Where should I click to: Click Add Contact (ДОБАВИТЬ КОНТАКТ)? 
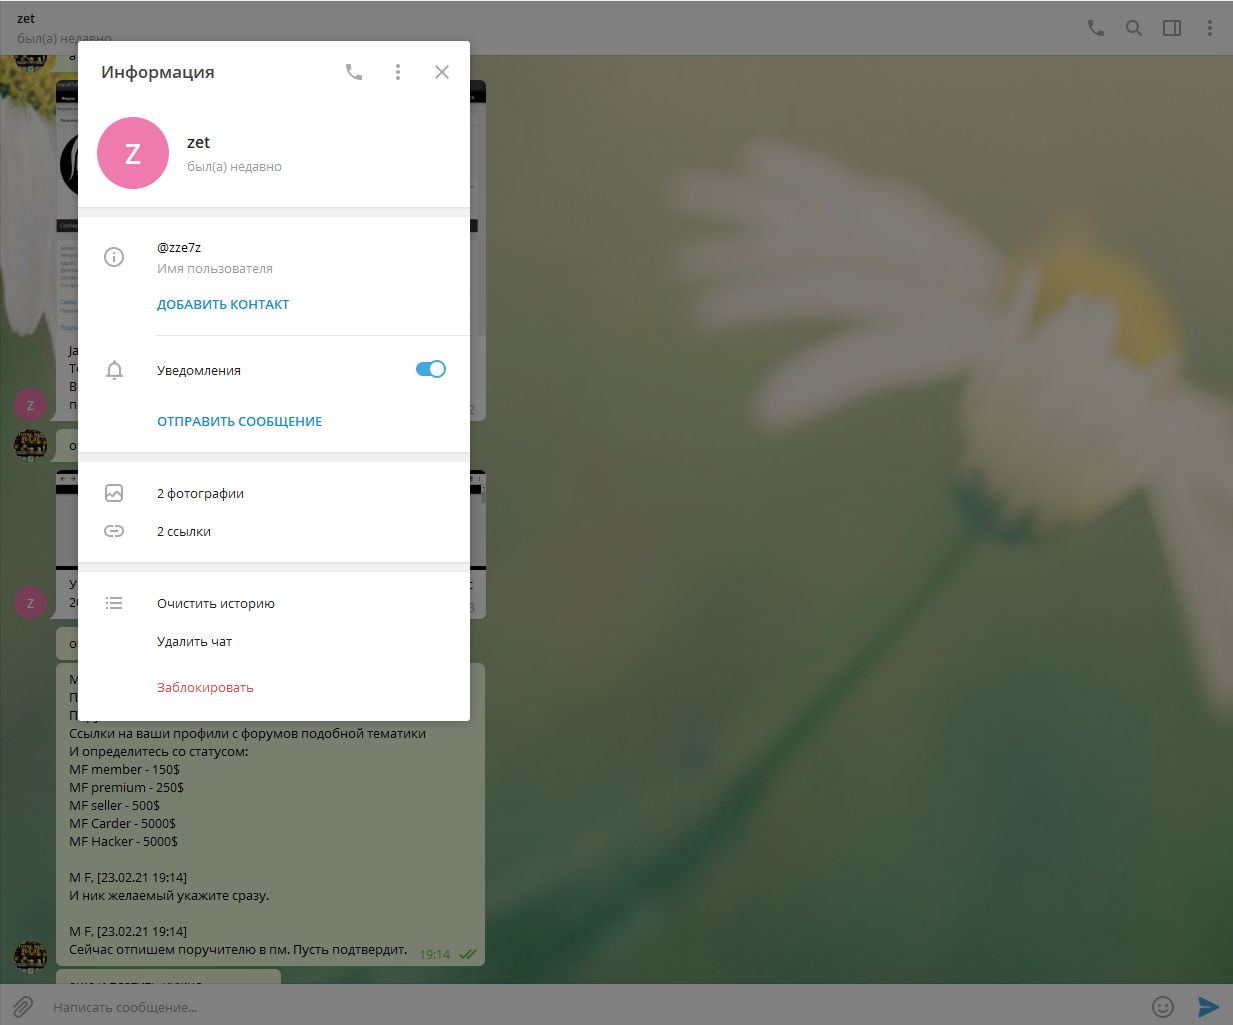coord(223,304)
